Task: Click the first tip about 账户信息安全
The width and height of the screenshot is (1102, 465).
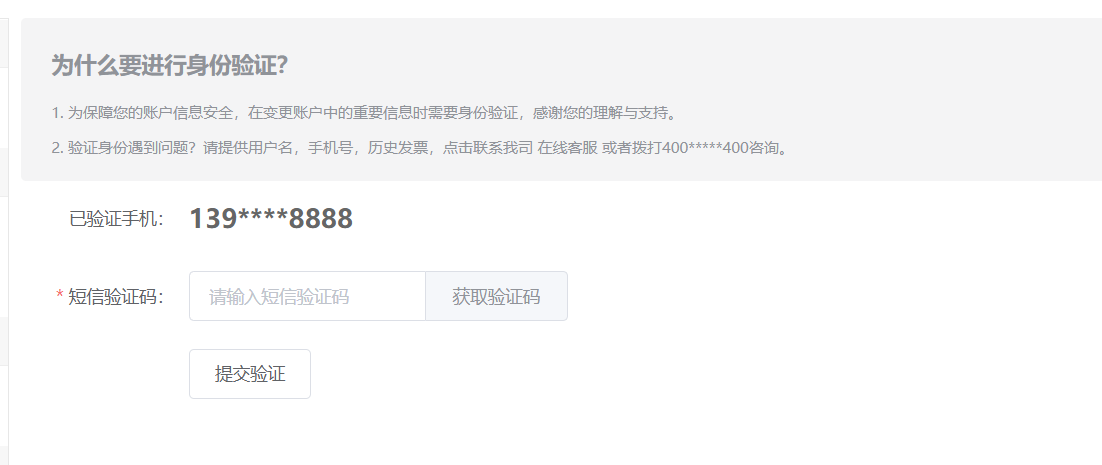Action: pyautogui.click(x=365, y=113)
